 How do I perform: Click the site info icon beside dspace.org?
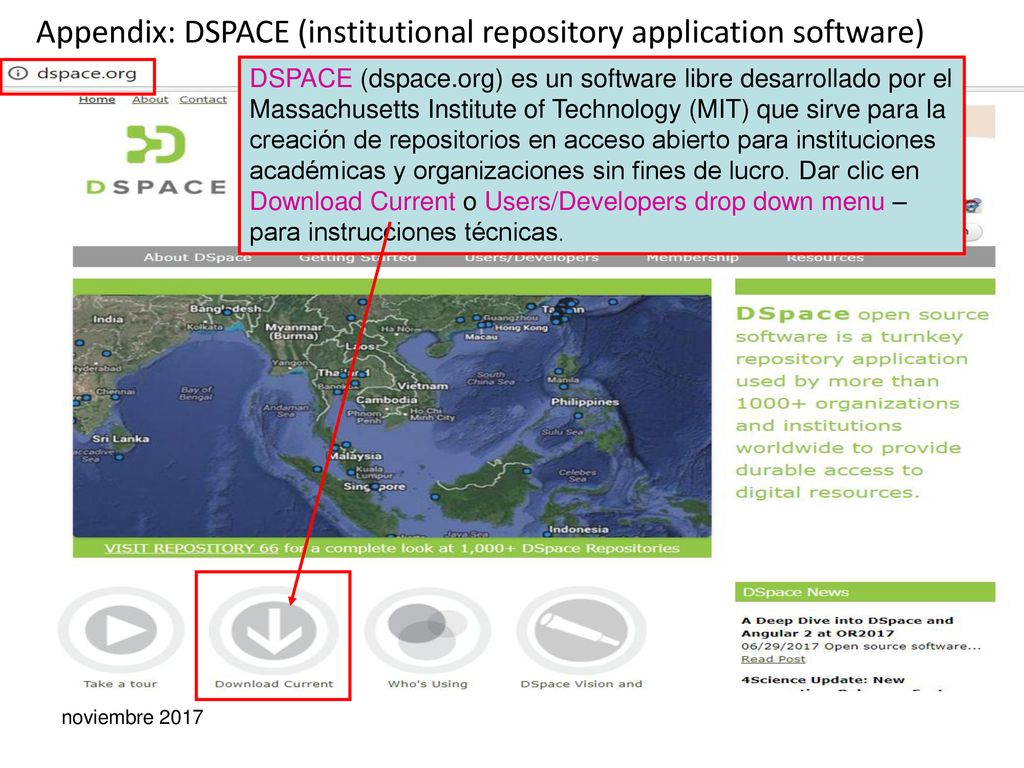point(18,73)
